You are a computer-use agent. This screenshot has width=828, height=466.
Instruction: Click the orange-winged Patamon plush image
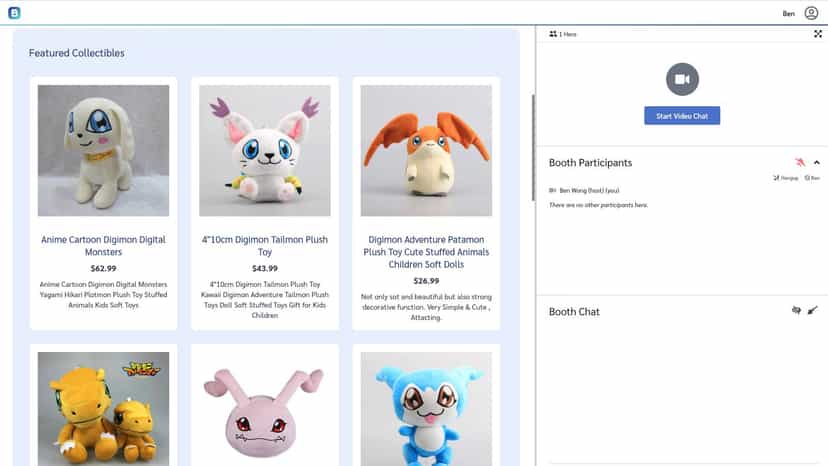pyautogui.click(x=426, y=151)
